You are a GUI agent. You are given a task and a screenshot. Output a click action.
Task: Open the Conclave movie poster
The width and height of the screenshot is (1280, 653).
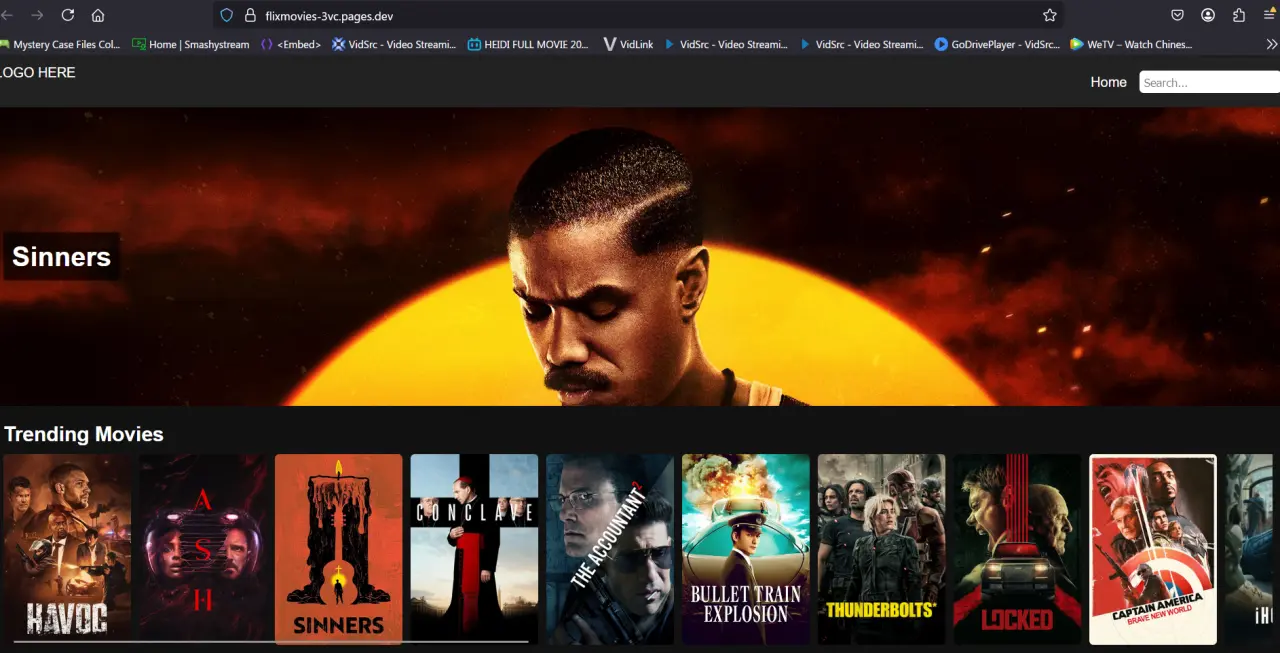coord(474,549)
